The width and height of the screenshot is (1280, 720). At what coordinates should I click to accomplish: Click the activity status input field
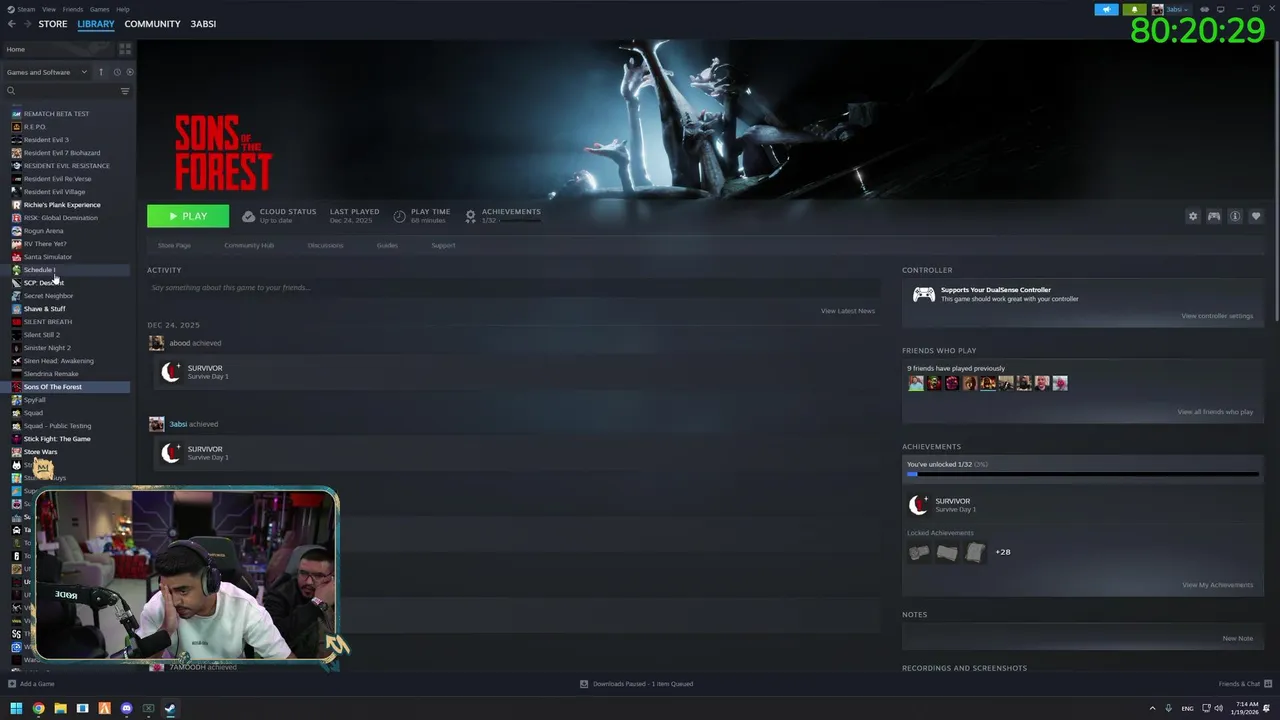(513, 288)
